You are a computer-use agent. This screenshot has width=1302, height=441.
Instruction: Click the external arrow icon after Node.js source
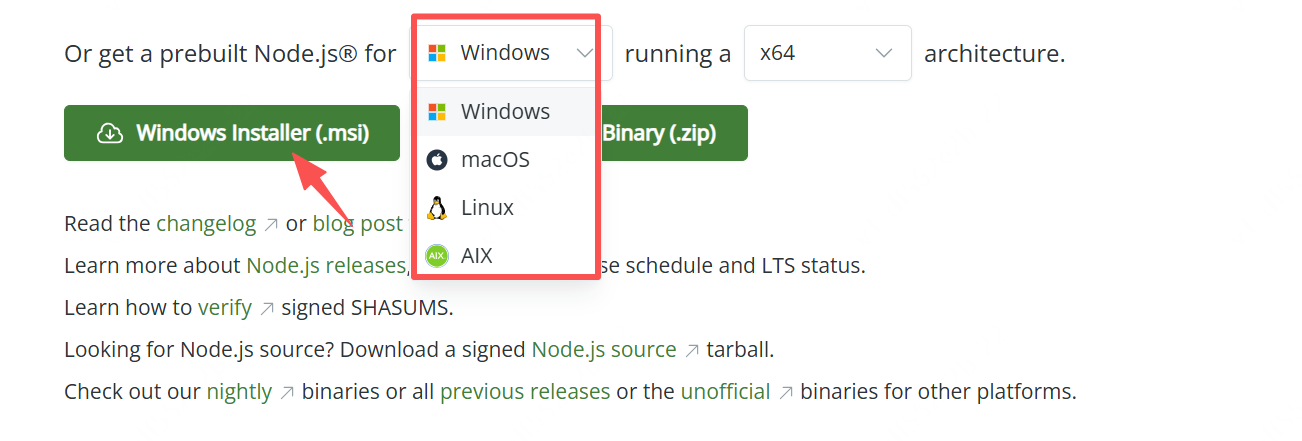coord(692,351)
